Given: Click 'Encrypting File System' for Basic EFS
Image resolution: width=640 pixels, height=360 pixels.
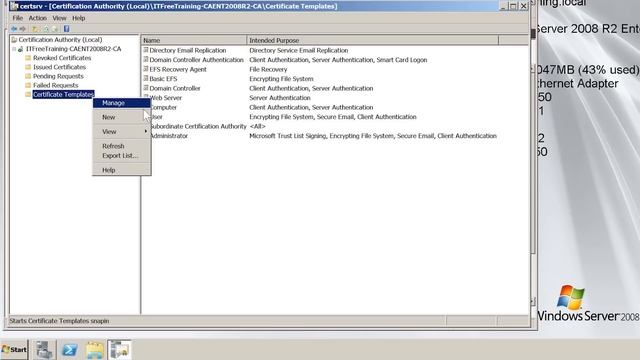Looking at the screenshot, I should pyautogui.click(x=281, y=79).
